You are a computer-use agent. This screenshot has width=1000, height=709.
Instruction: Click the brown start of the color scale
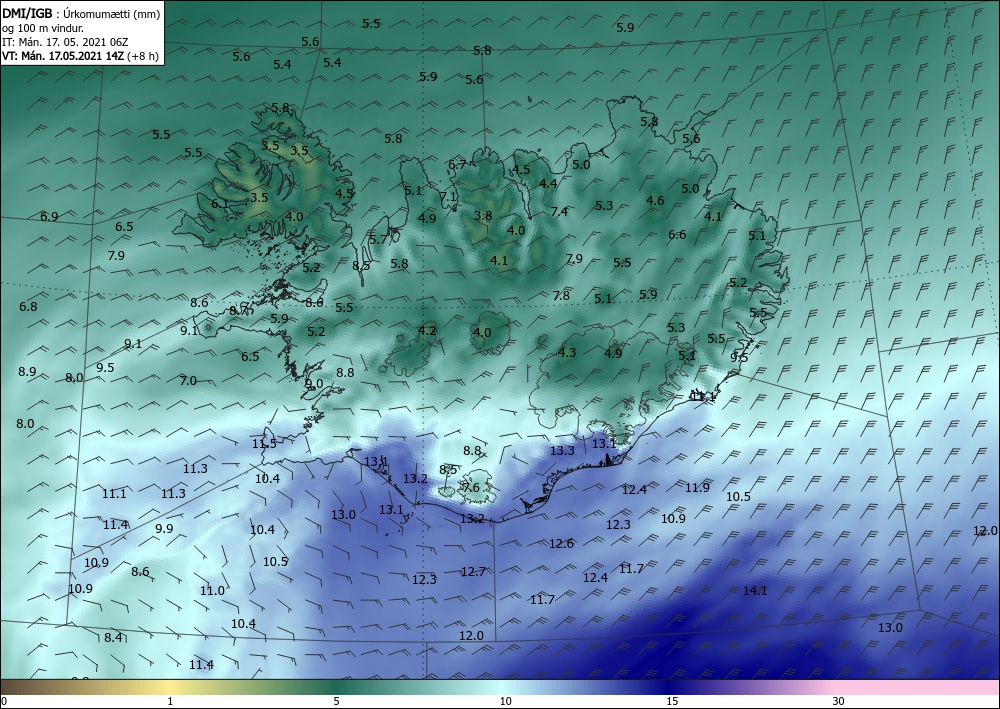(13, 687)
